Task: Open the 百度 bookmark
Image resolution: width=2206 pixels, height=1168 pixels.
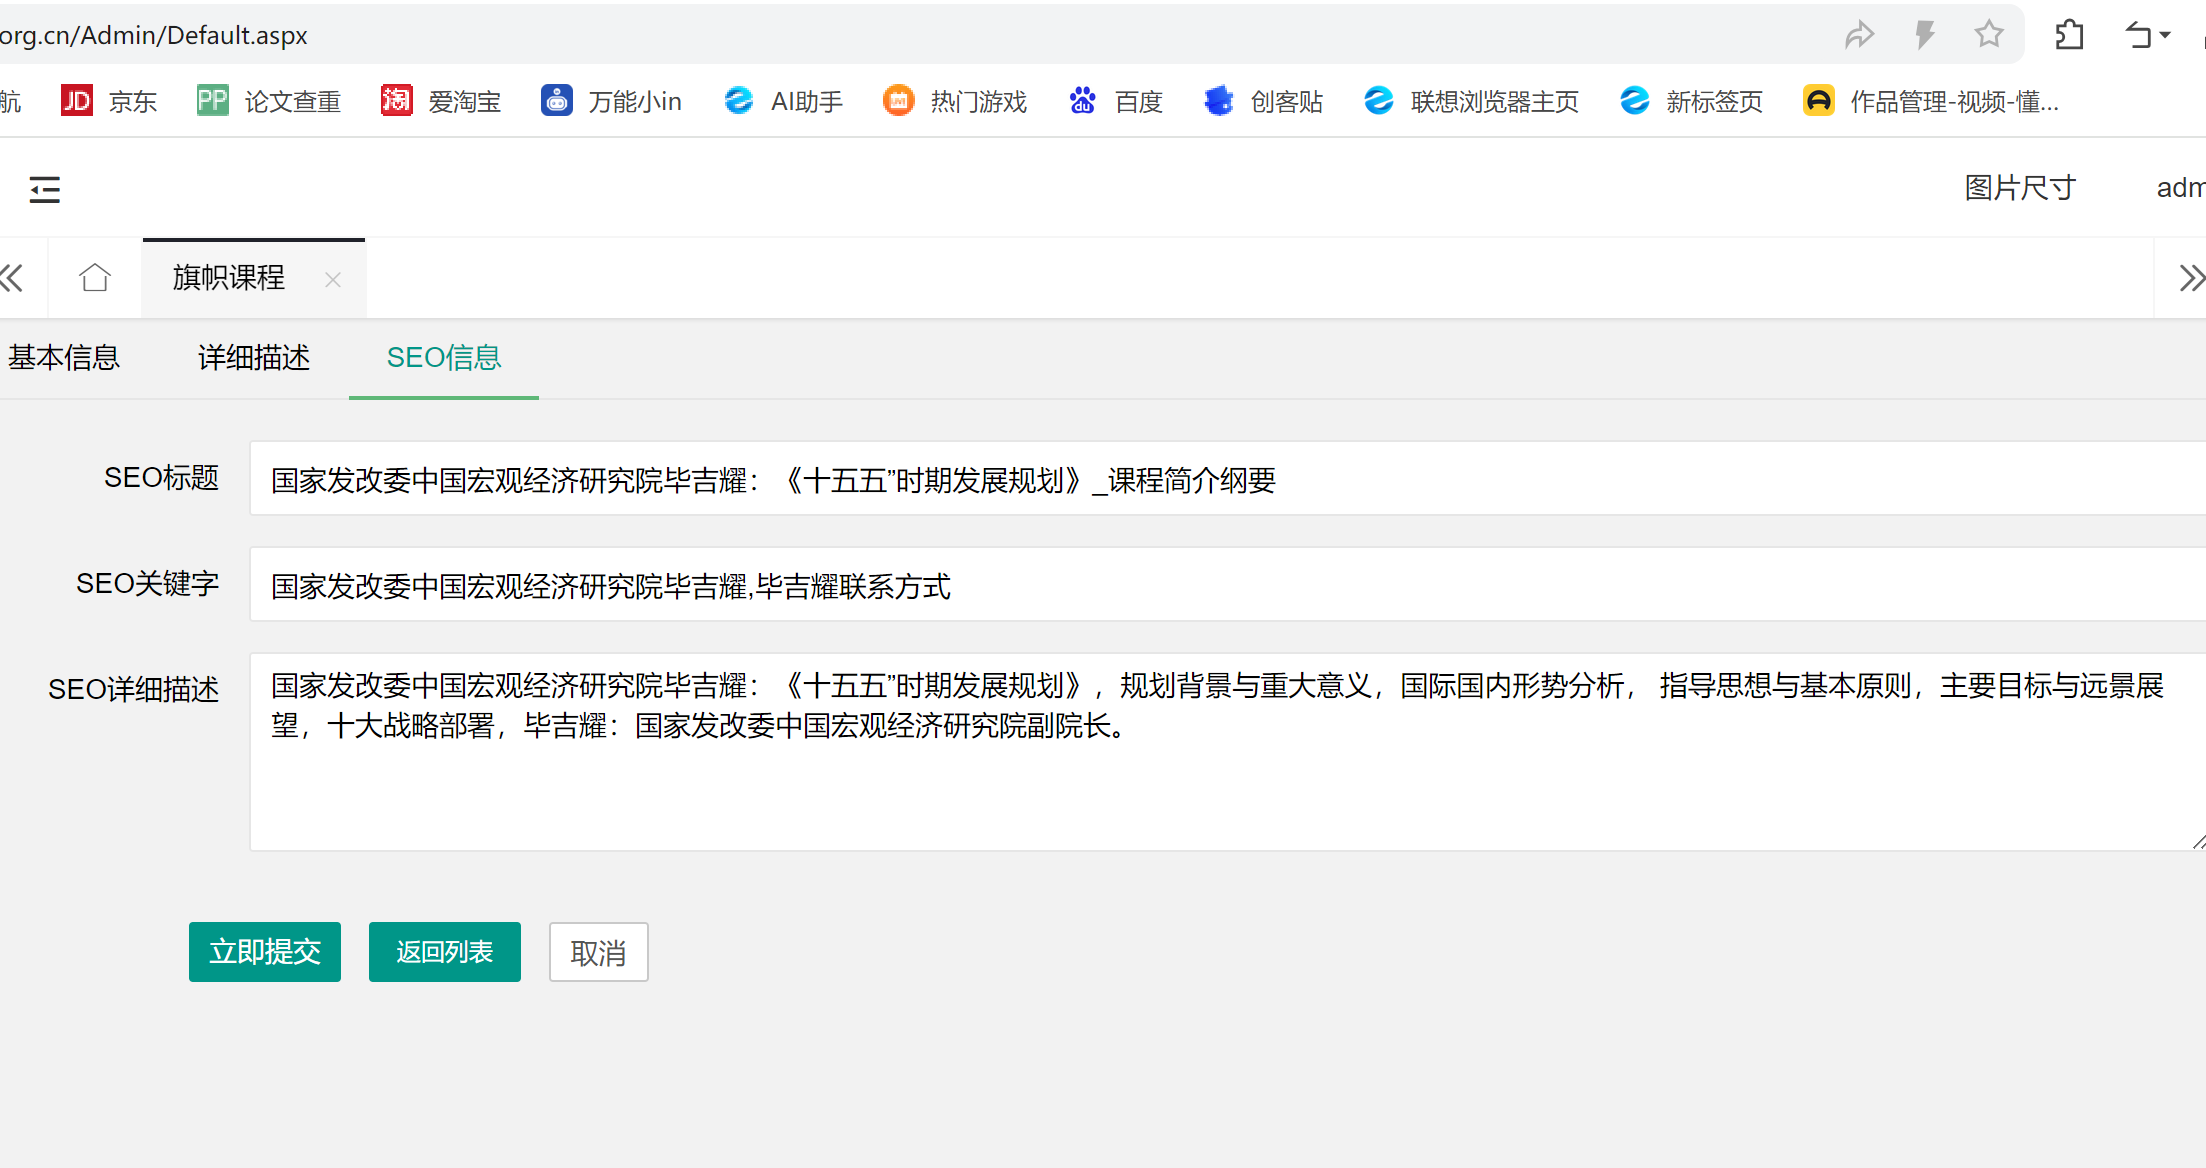Action: click(x=1116, y=101)
